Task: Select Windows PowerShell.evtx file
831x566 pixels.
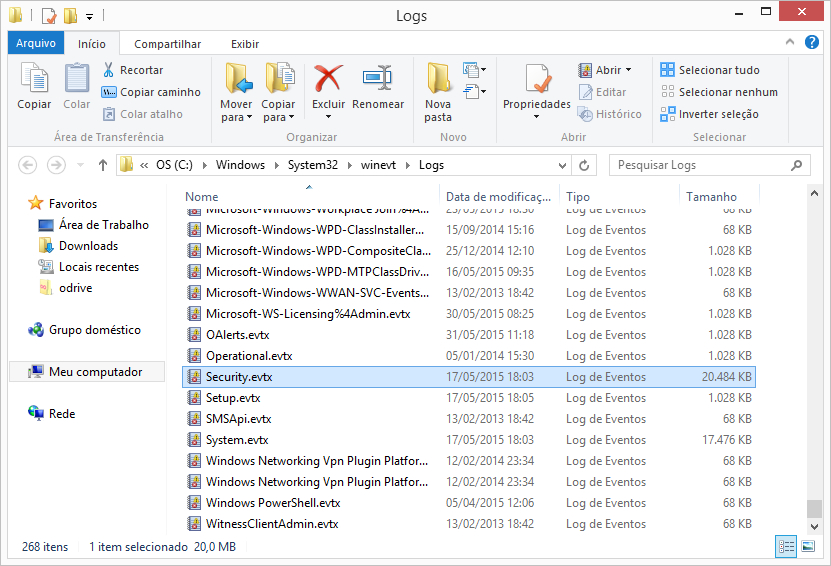Action: click(x=468, y=503)
